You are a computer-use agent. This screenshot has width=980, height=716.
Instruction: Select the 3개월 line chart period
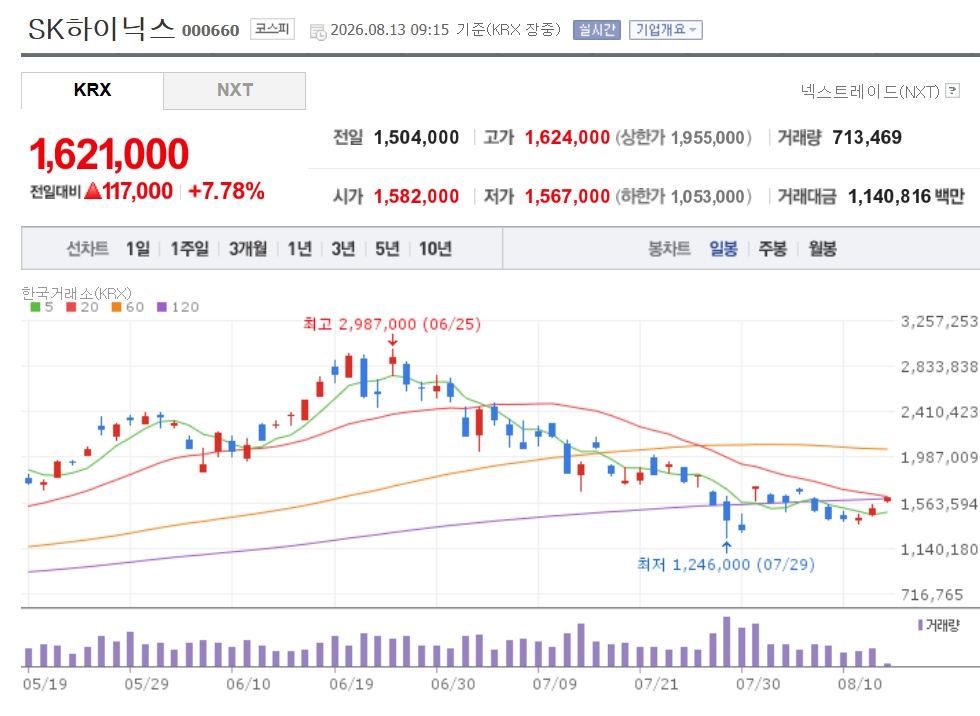(248, 249)
